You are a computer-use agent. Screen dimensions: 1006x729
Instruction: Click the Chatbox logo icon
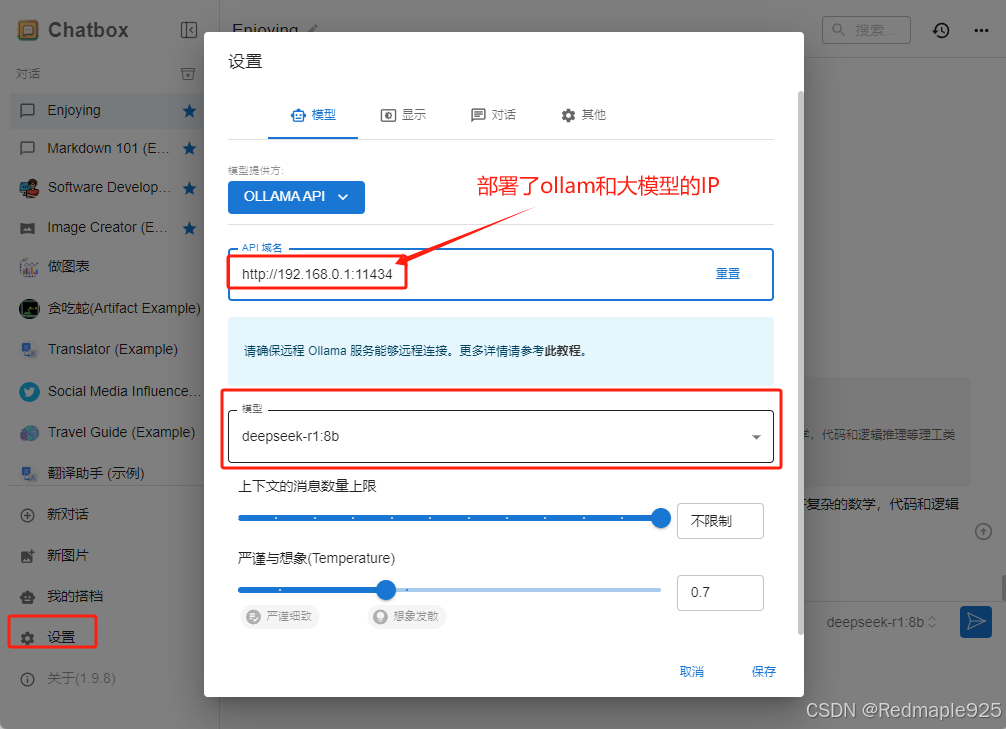pos(28,30)
